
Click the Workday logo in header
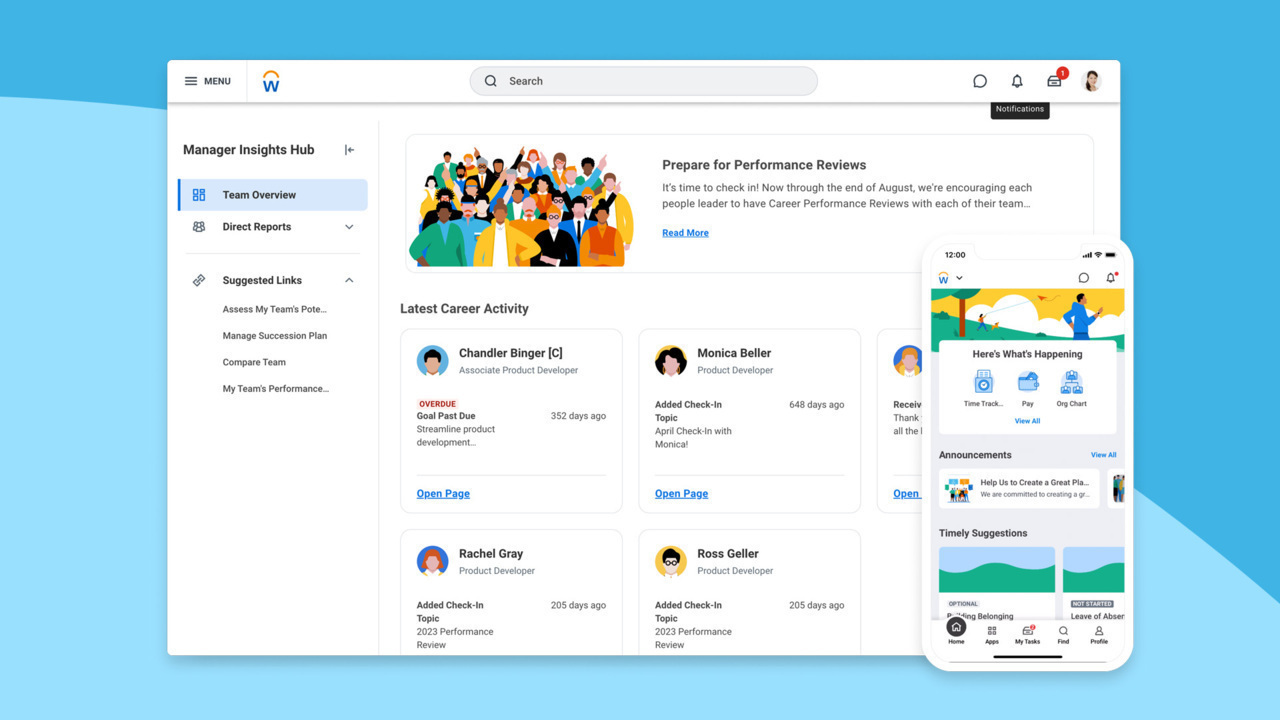[271, 82]
